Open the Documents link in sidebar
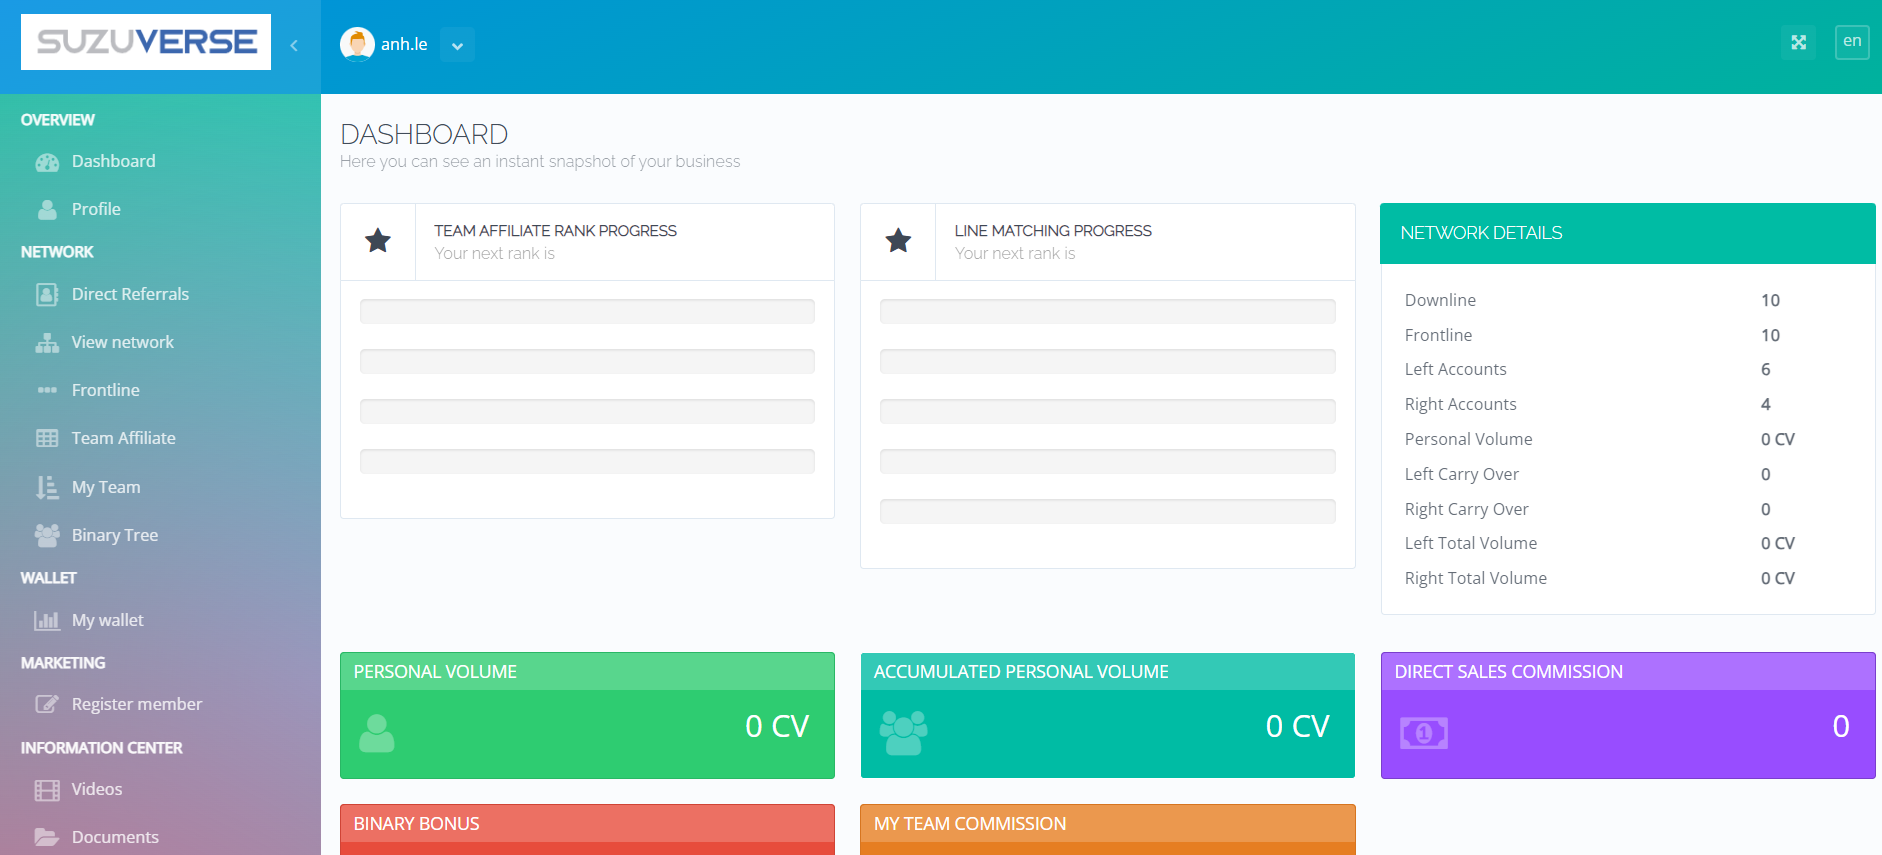The width and height of the screenshot is (1882, 855). coord(115,837)
